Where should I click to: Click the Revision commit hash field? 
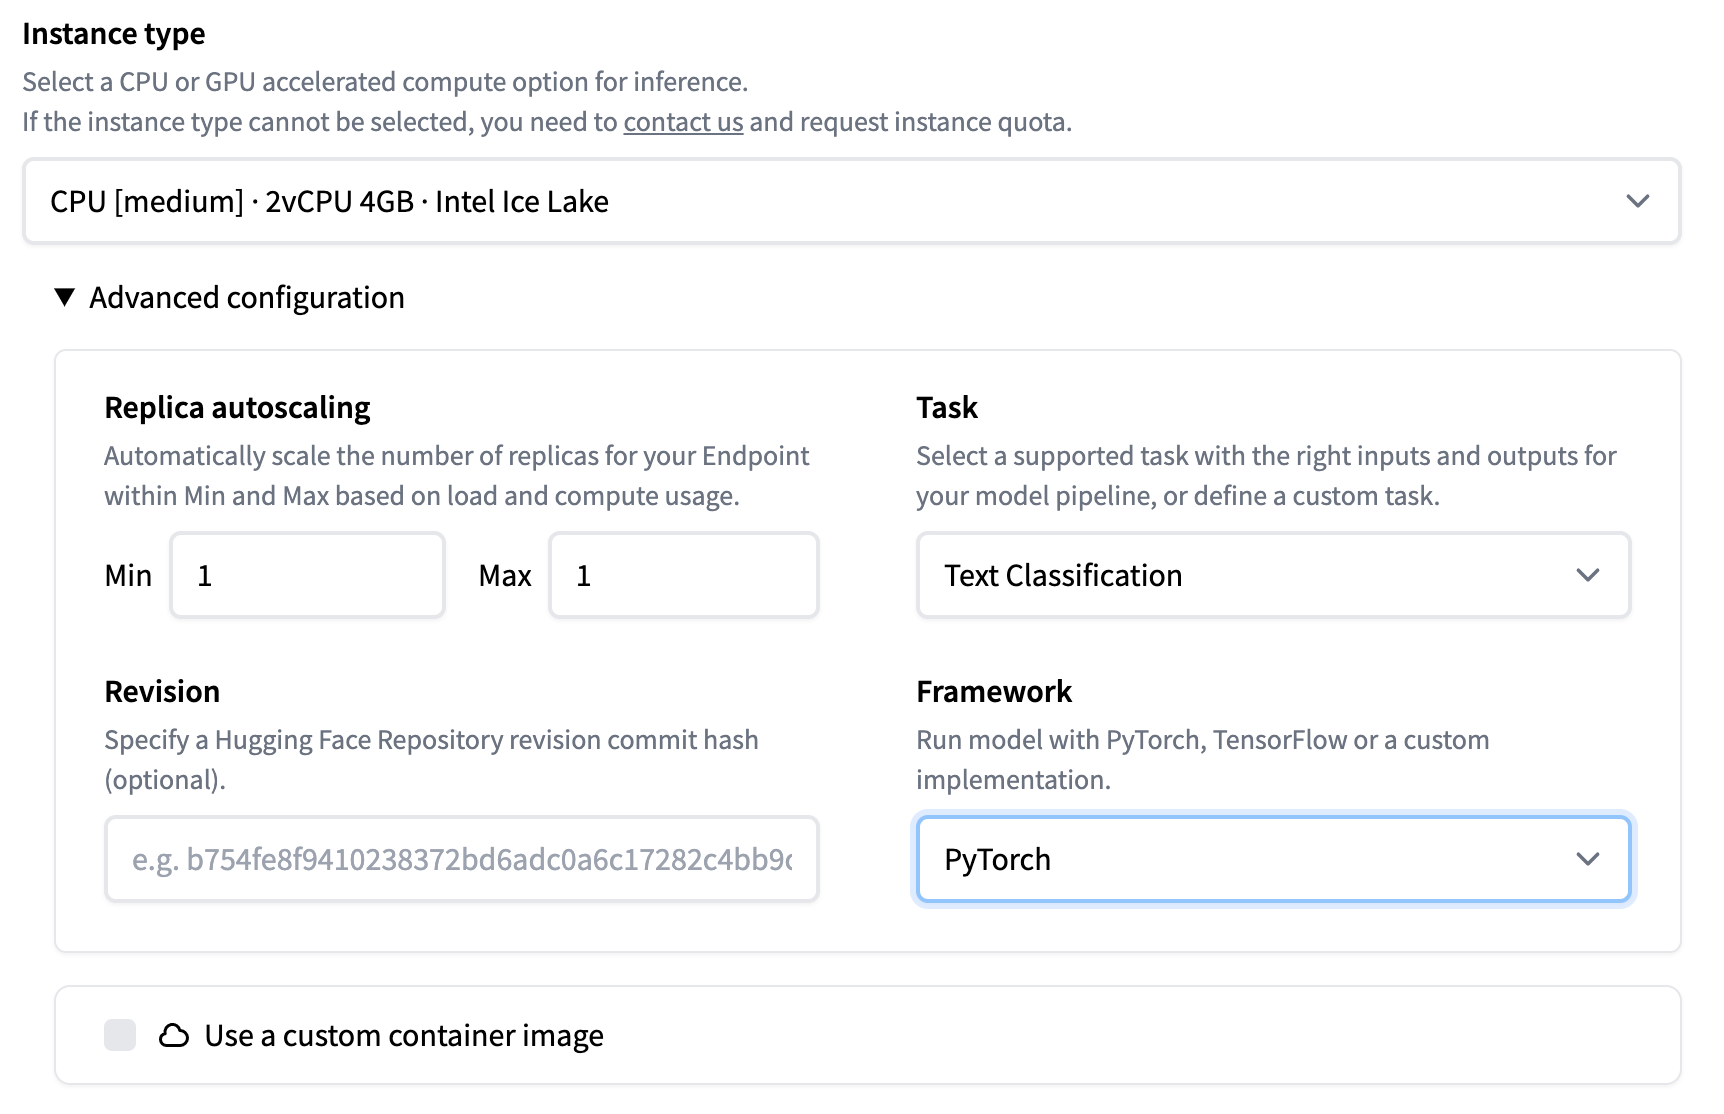[x=461, y=859]
